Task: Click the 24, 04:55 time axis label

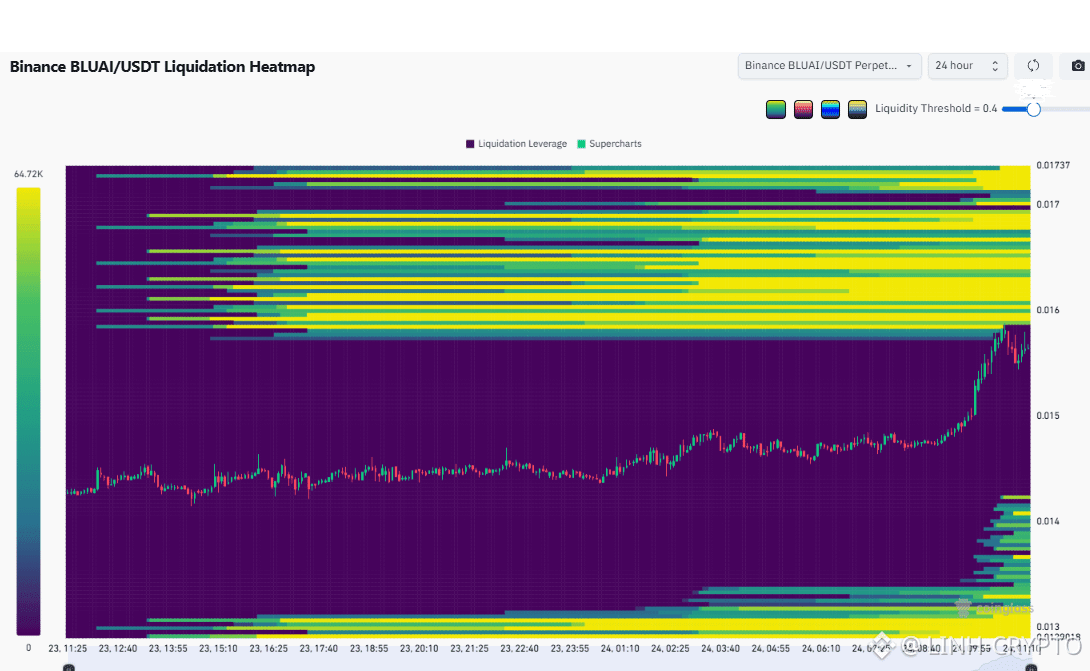Action: click(770, 648)
